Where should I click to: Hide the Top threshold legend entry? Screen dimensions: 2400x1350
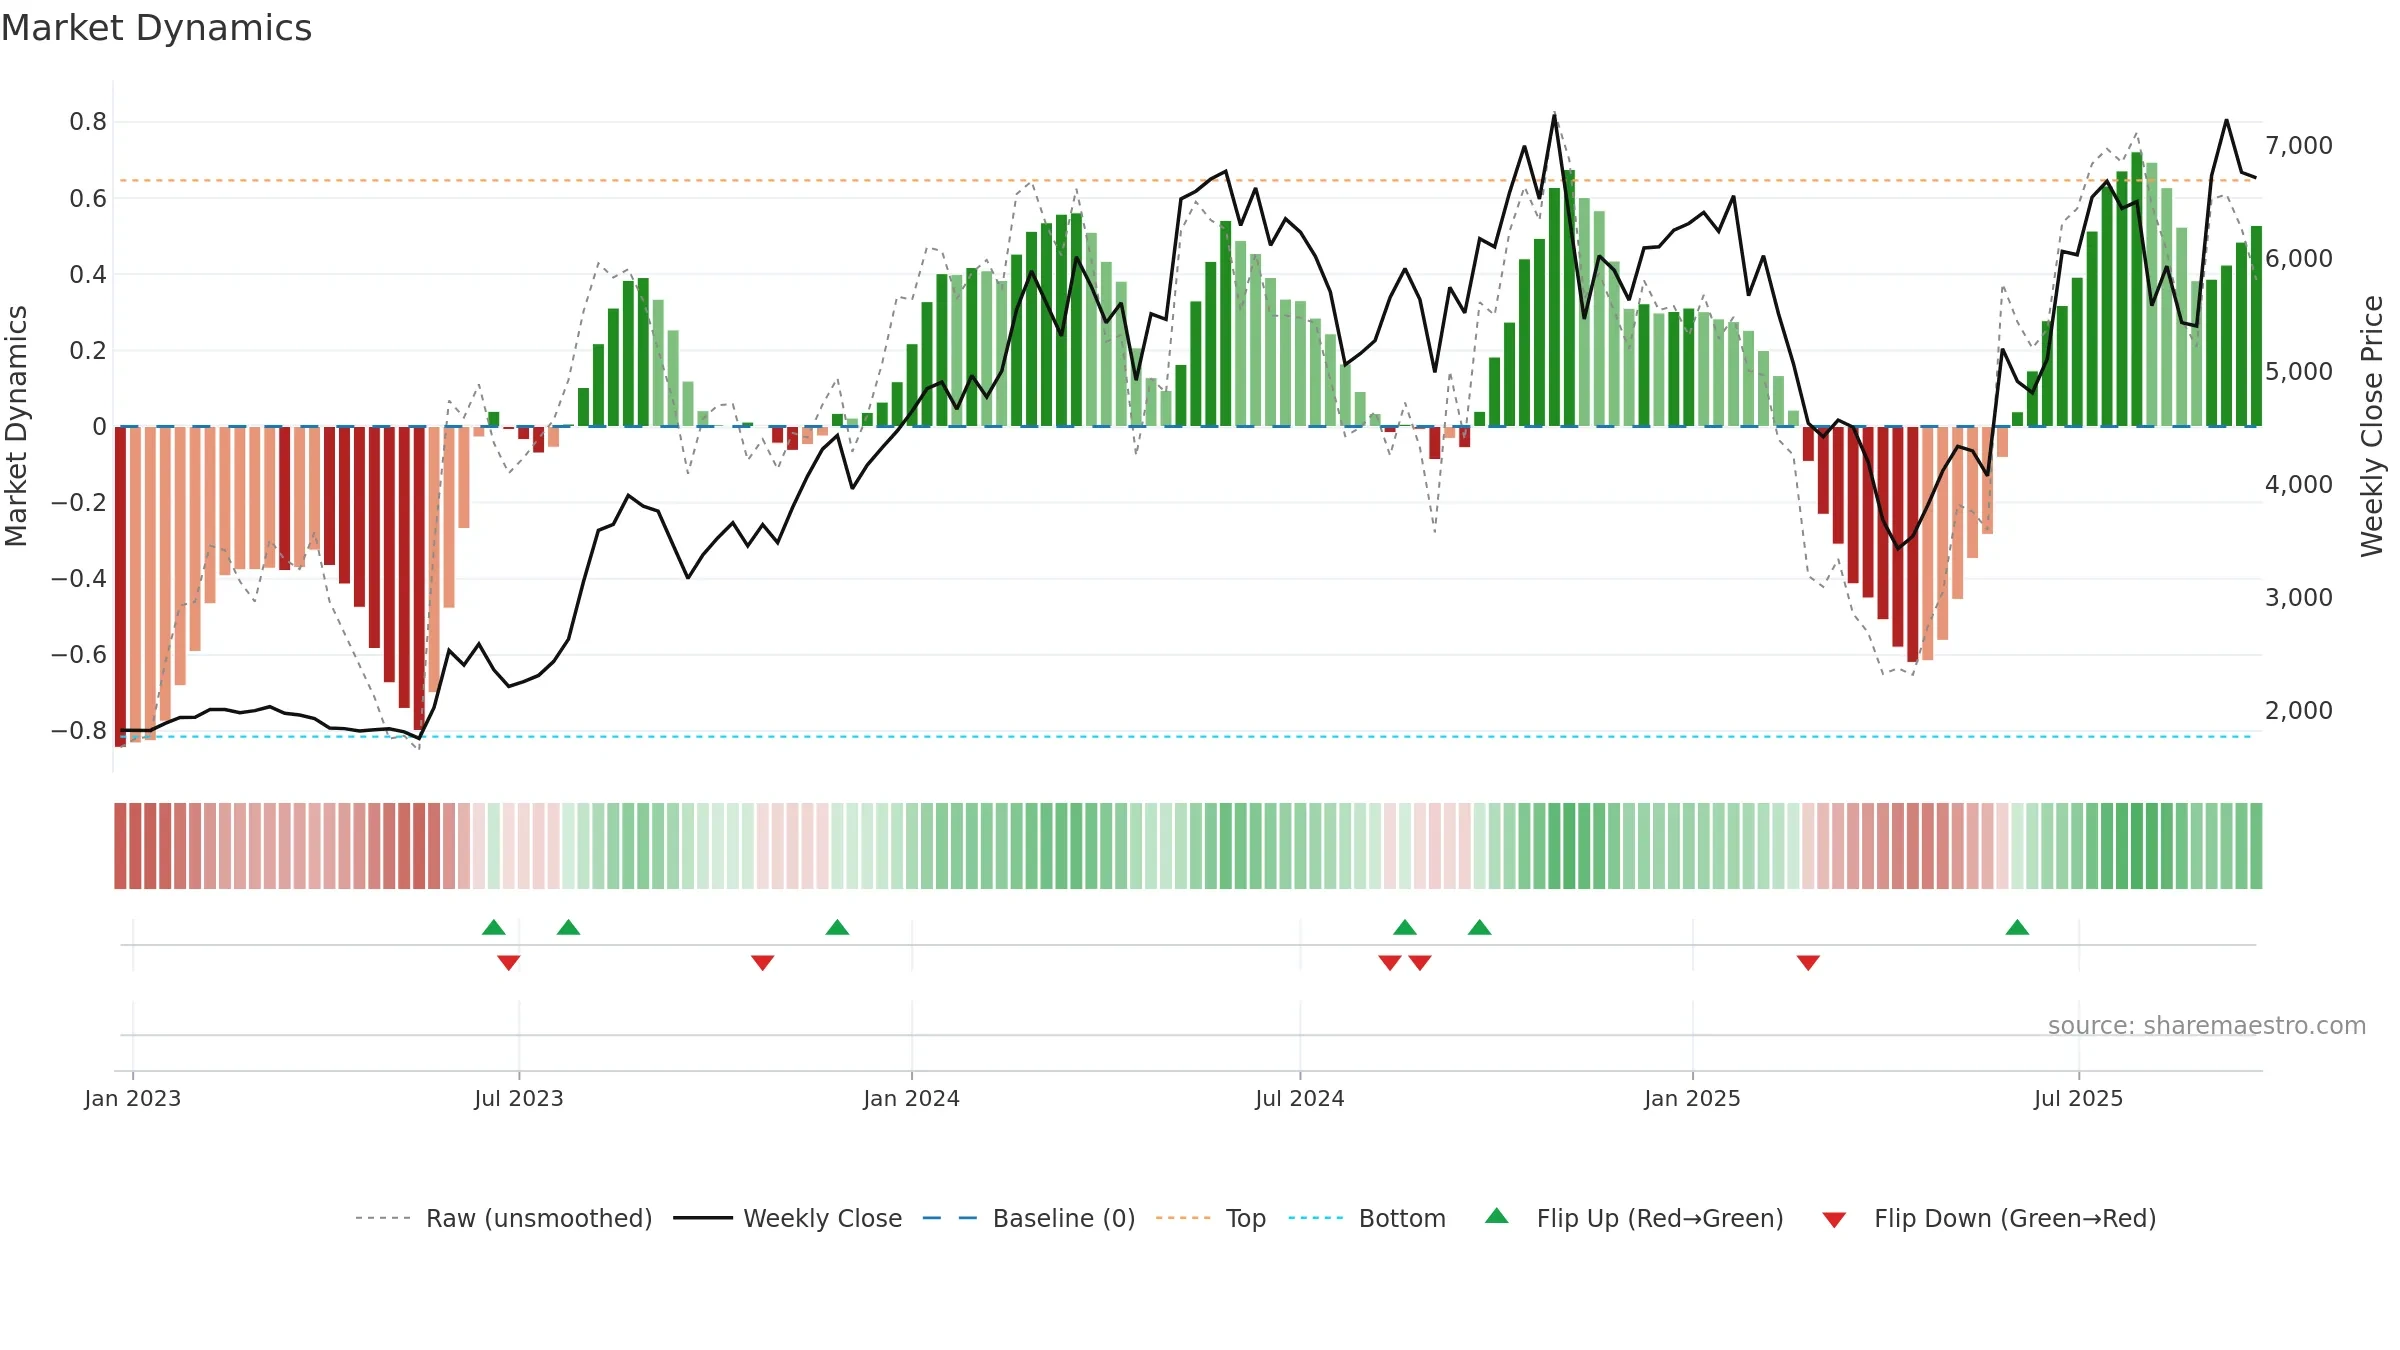pos(1211,1218)
